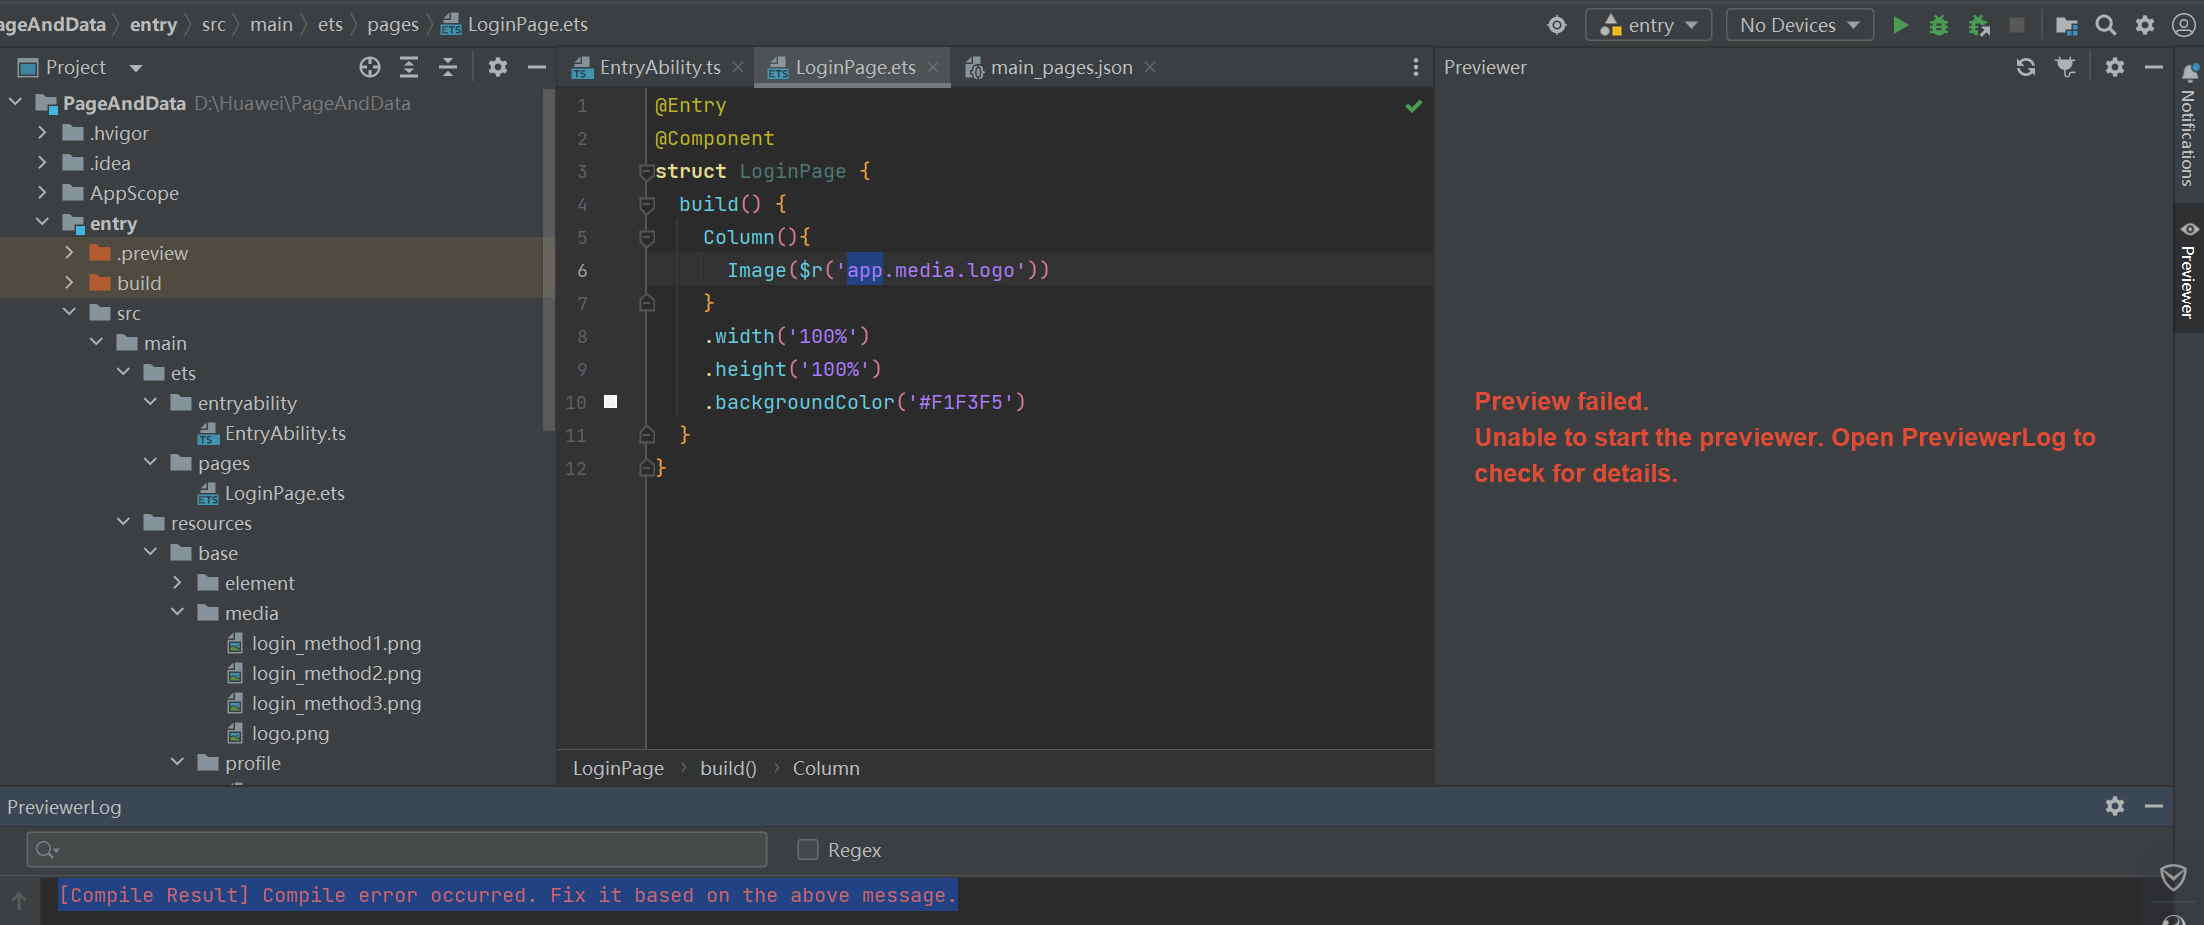
Task: Expand the element folder
Action: 177,582
